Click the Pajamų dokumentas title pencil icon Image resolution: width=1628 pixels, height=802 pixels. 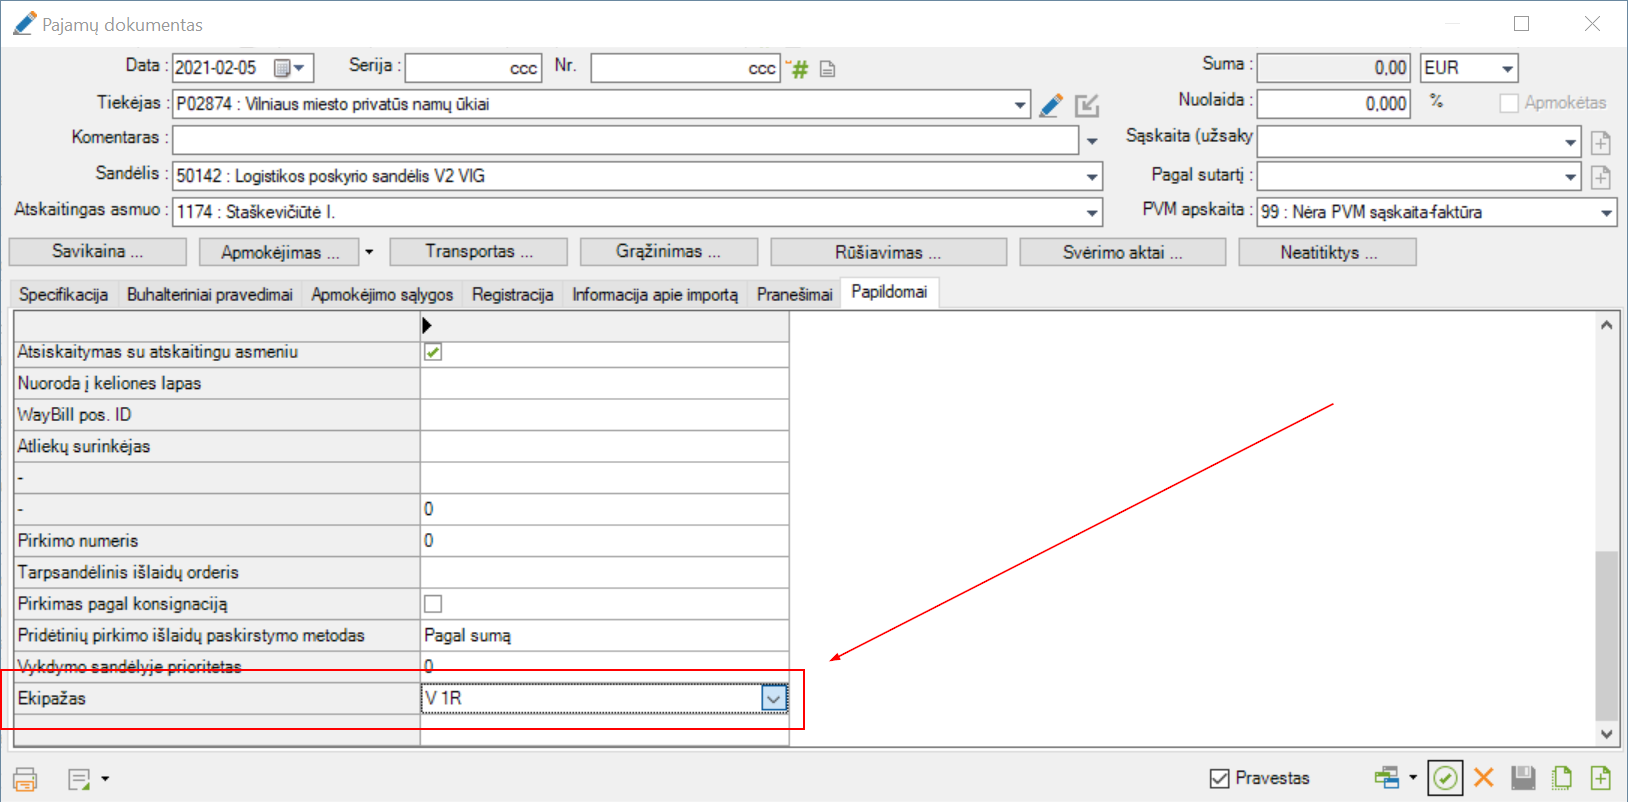point(24,23)
